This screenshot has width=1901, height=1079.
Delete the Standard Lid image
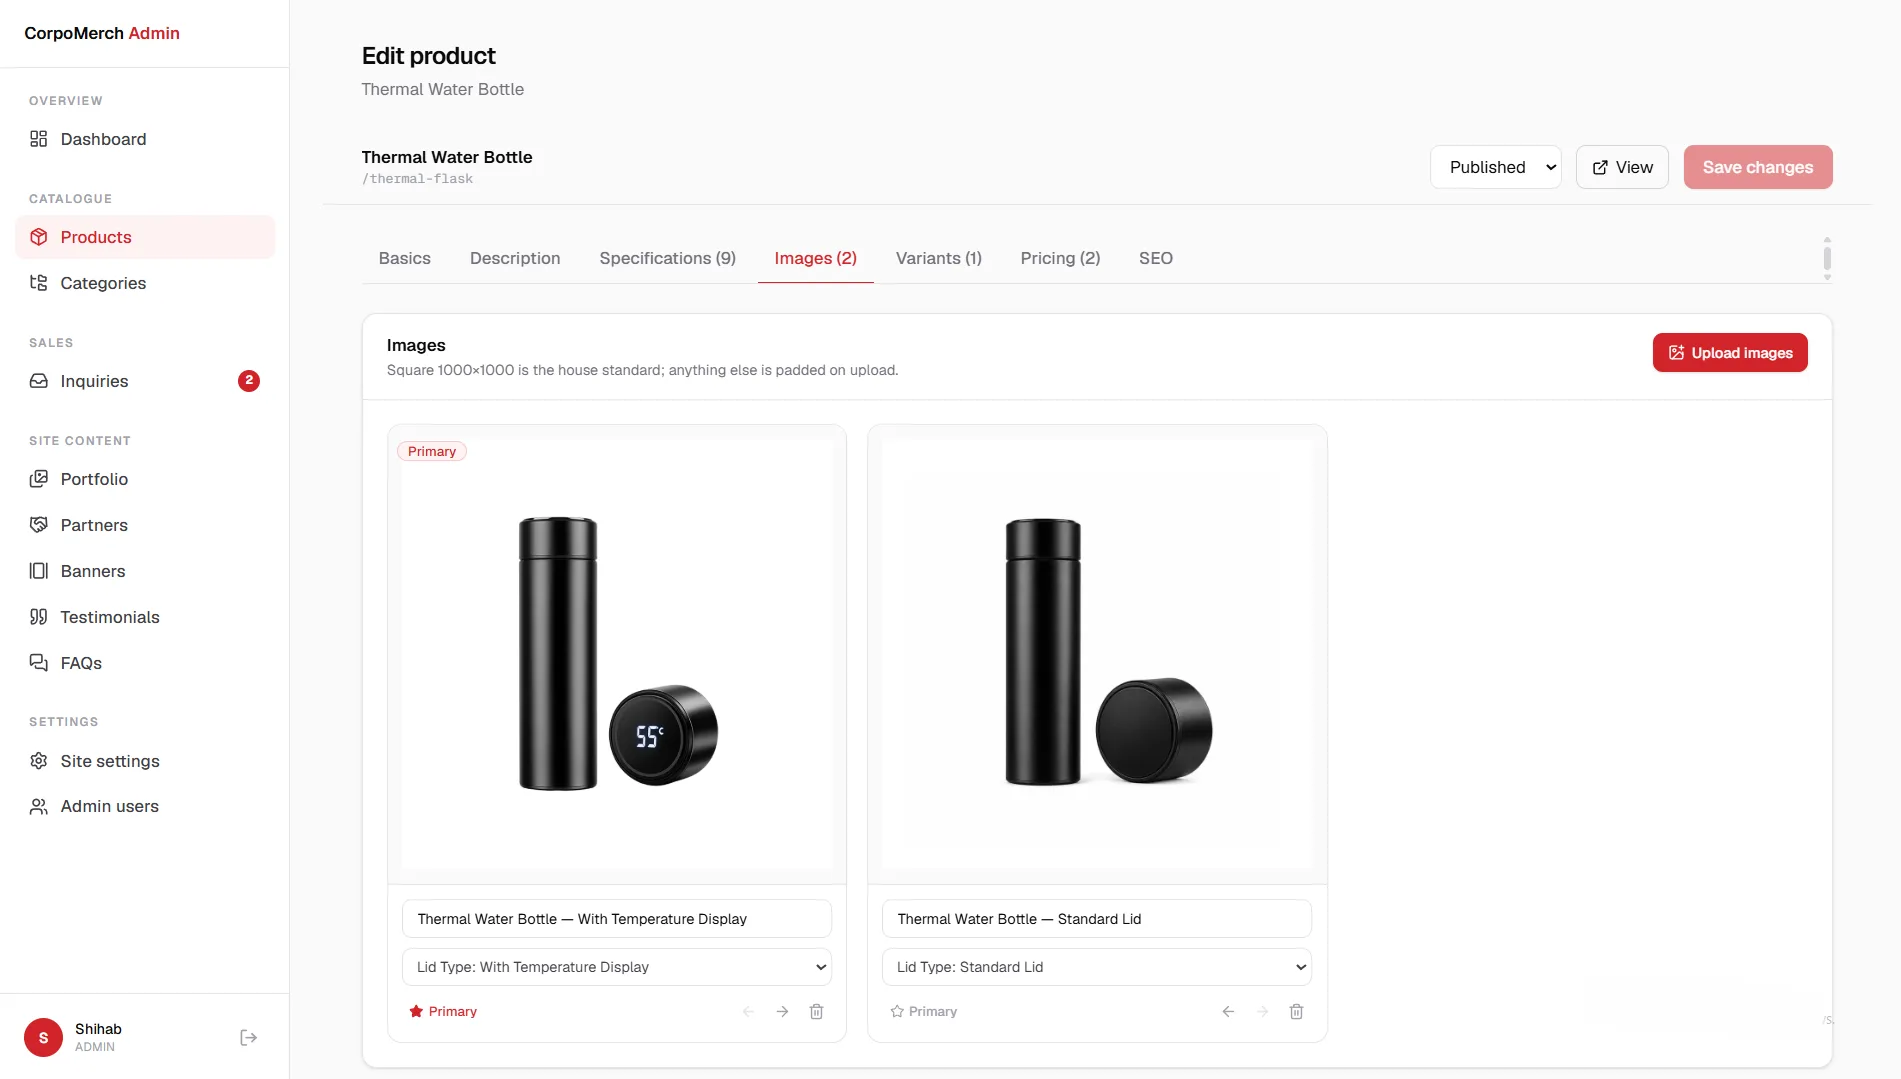click(1296, 1012)
